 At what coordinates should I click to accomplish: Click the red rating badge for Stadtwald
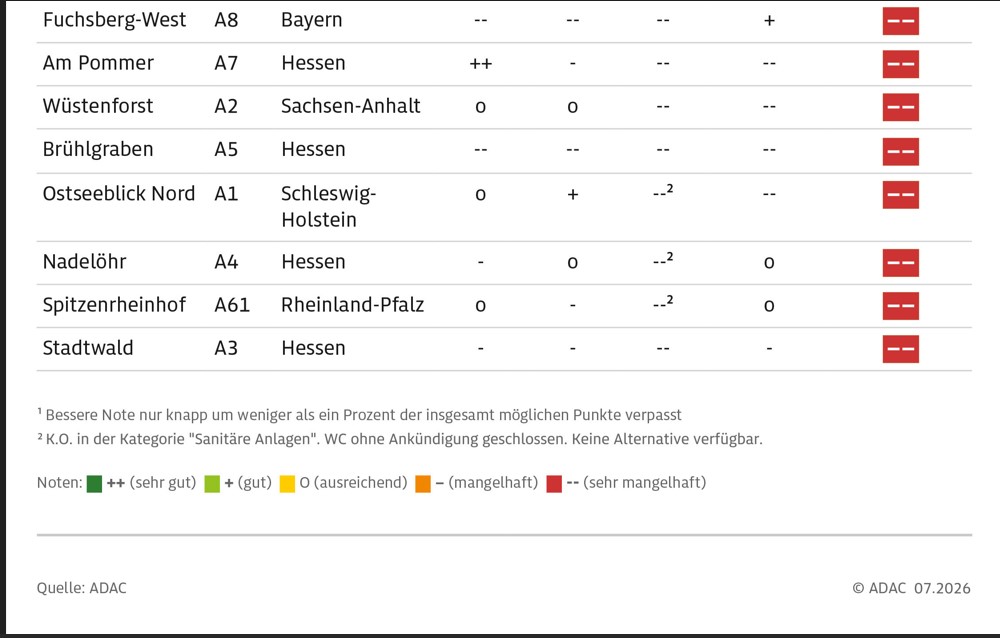901,349
